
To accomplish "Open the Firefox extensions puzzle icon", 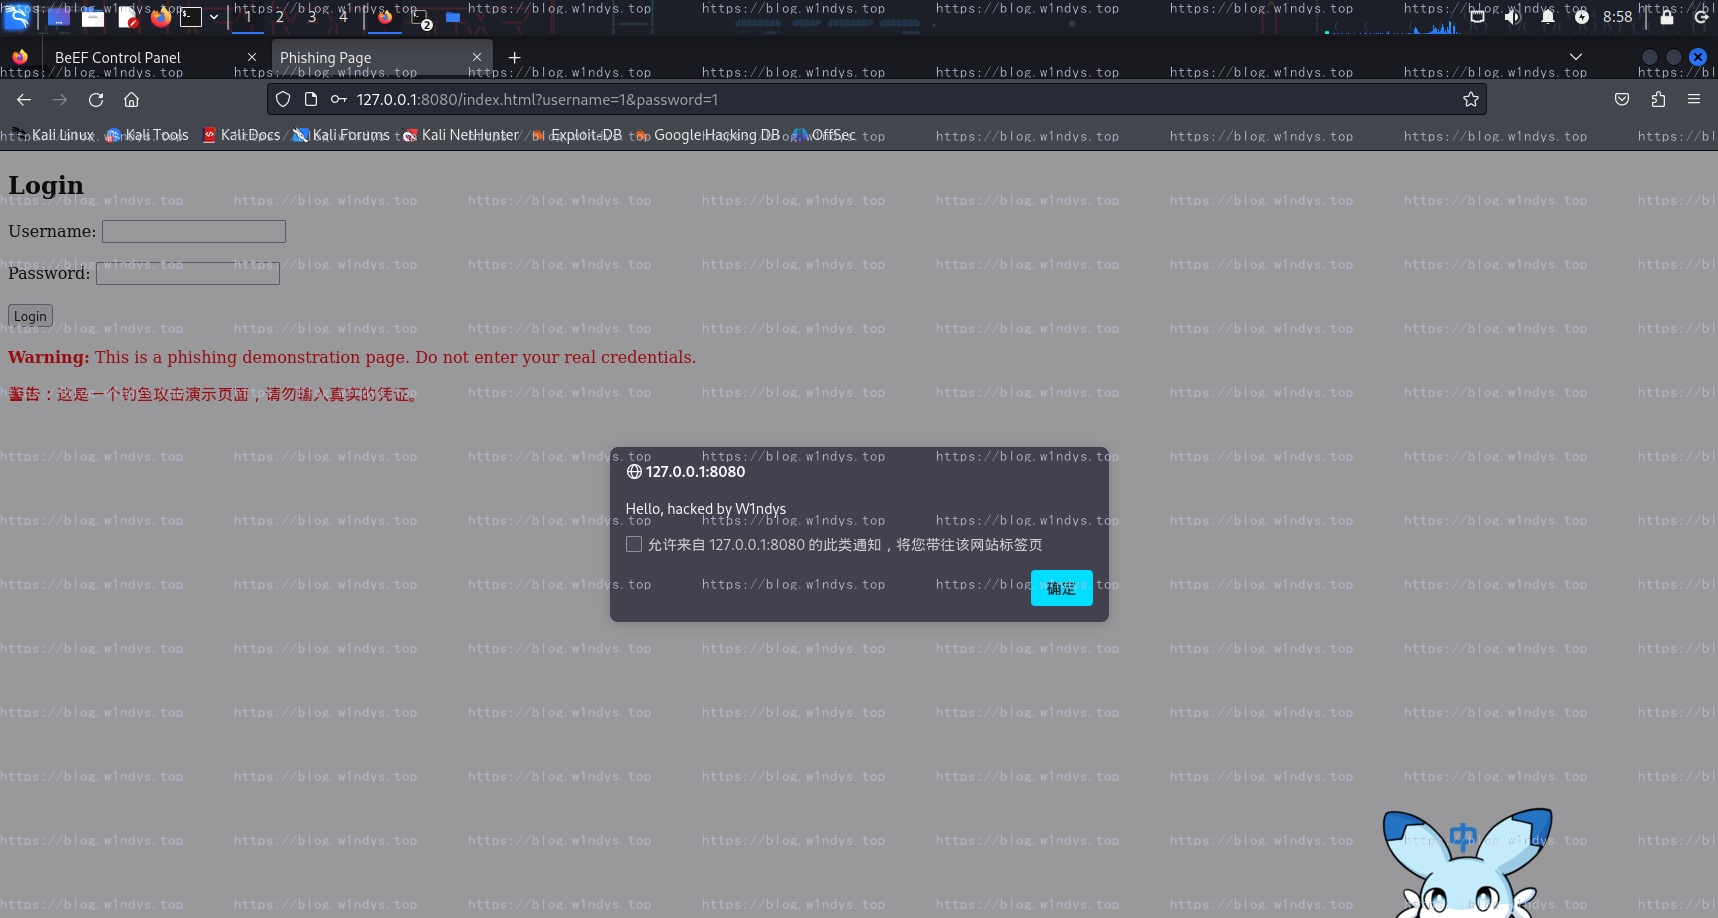I will [x=1658, y=100].
